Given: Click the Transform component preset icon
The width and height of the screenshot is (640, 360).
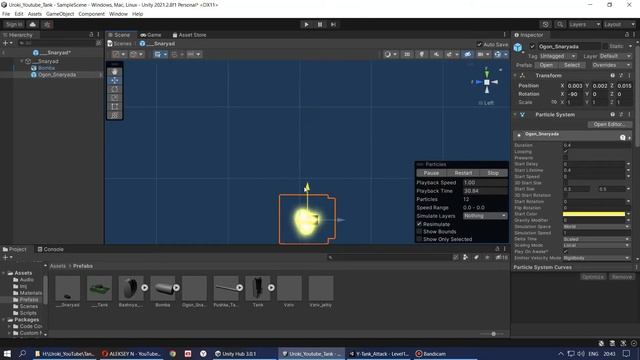Looking at the screenshot, I should click(621, 76).
